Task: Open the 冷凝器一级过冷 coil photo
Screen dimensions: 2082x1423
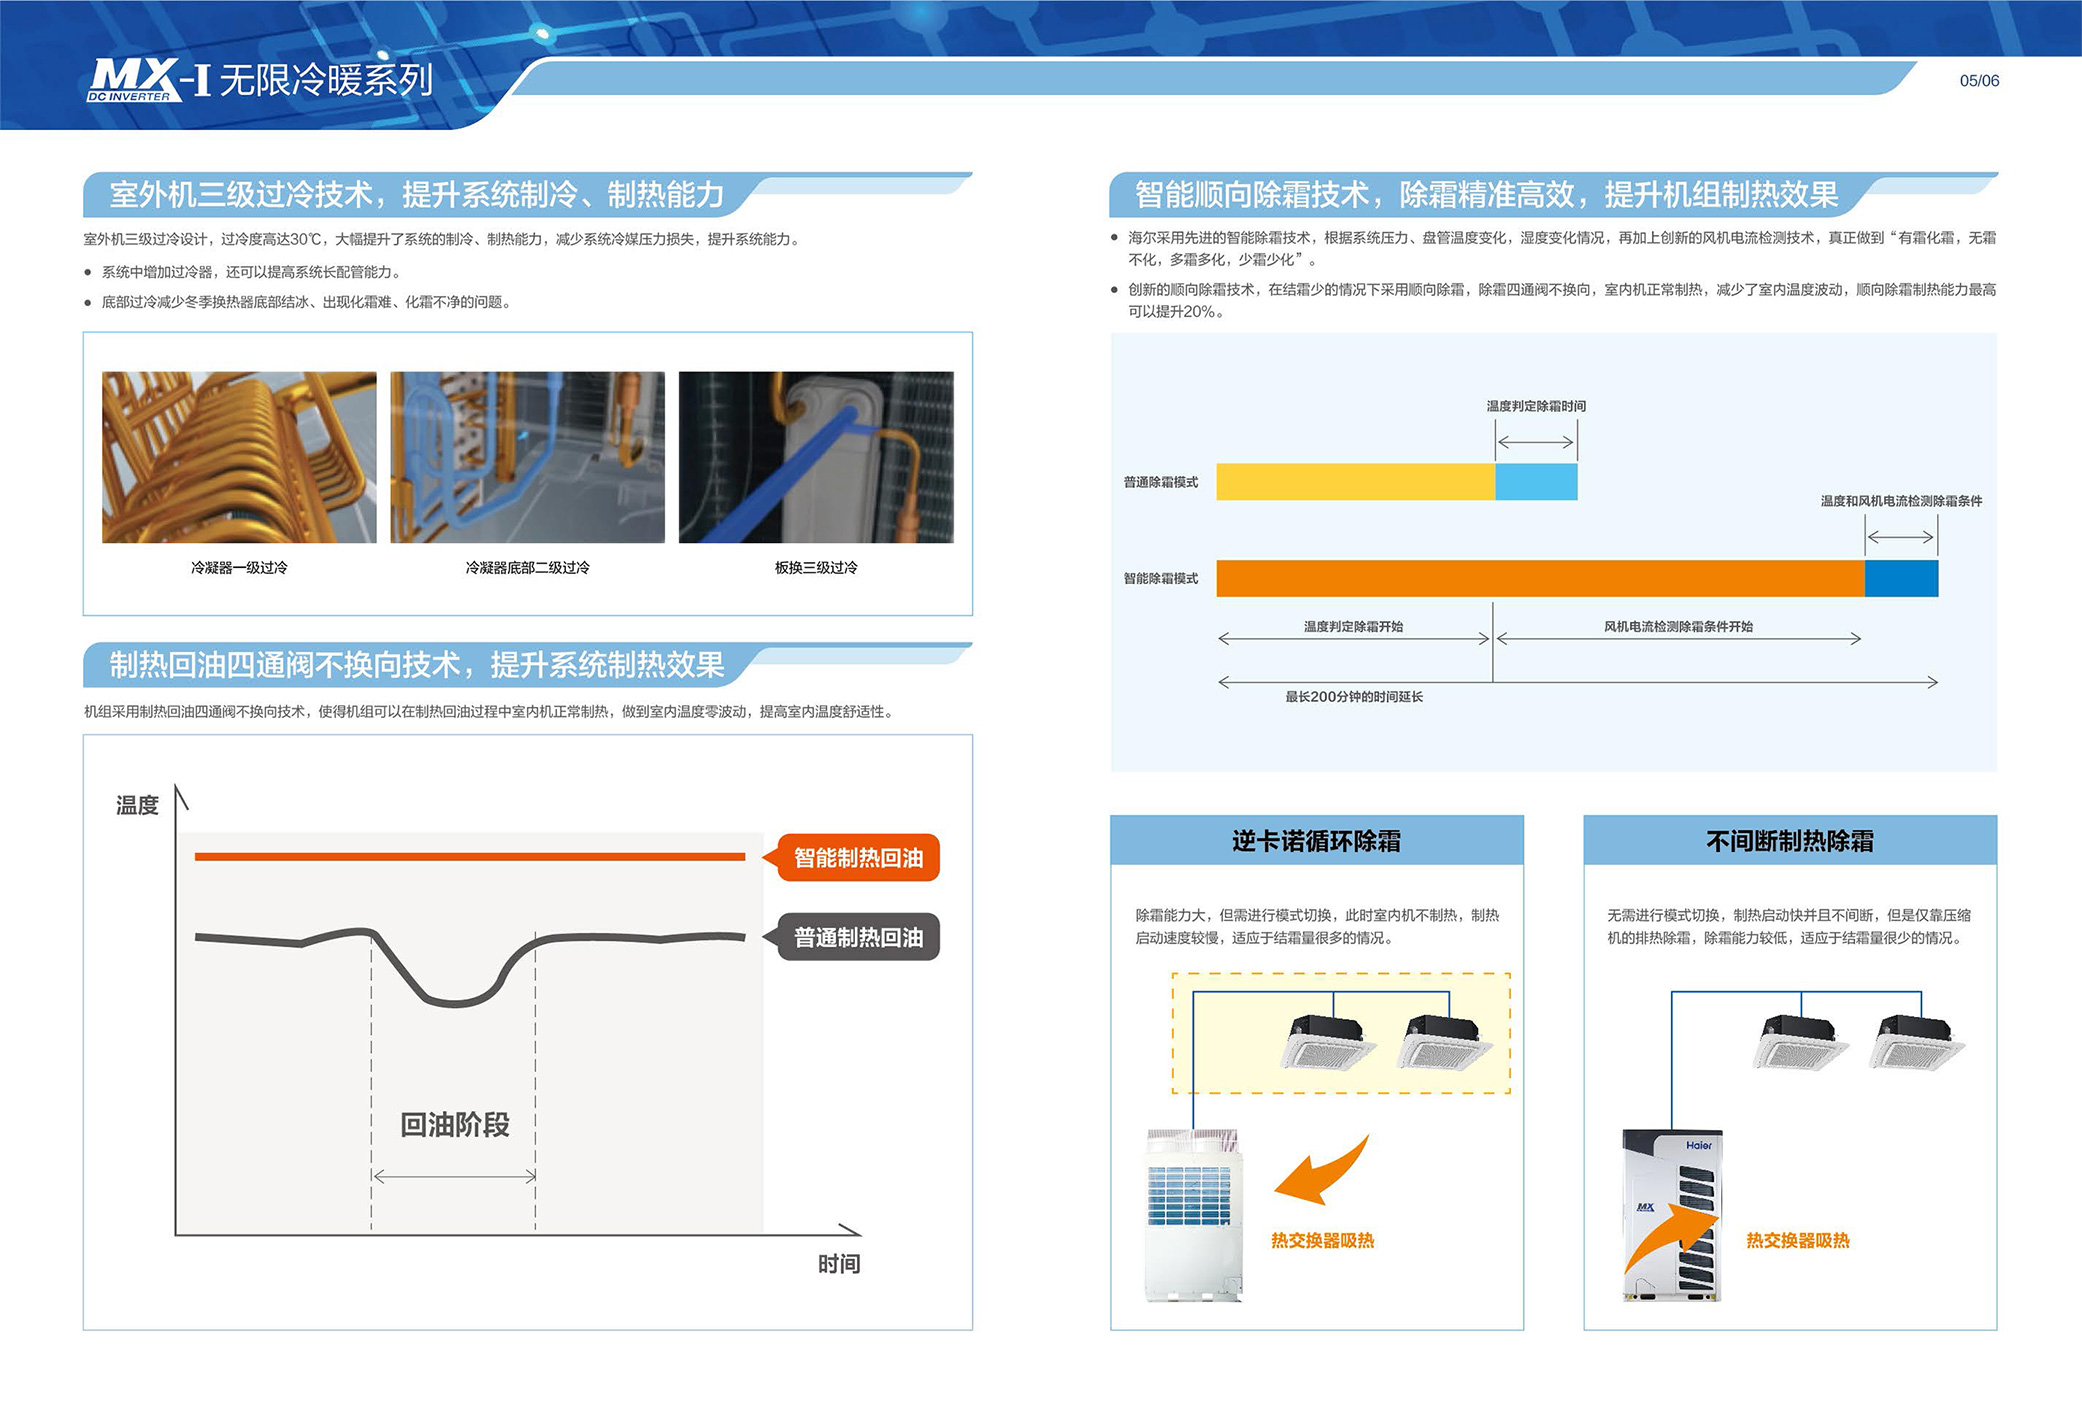Action: click(239, 457)
